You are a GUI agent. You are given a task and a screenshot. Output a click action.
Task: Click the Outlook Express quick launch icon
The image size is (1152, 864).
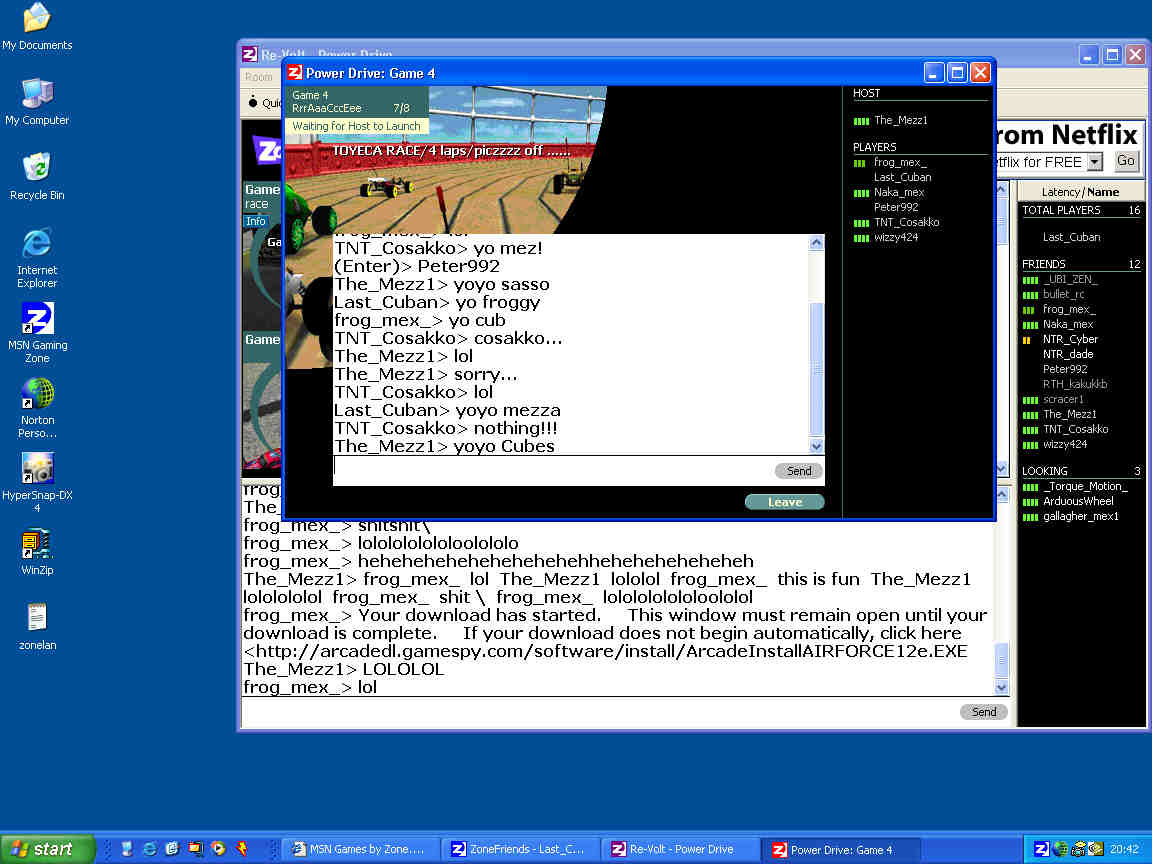tap(172, 849)
